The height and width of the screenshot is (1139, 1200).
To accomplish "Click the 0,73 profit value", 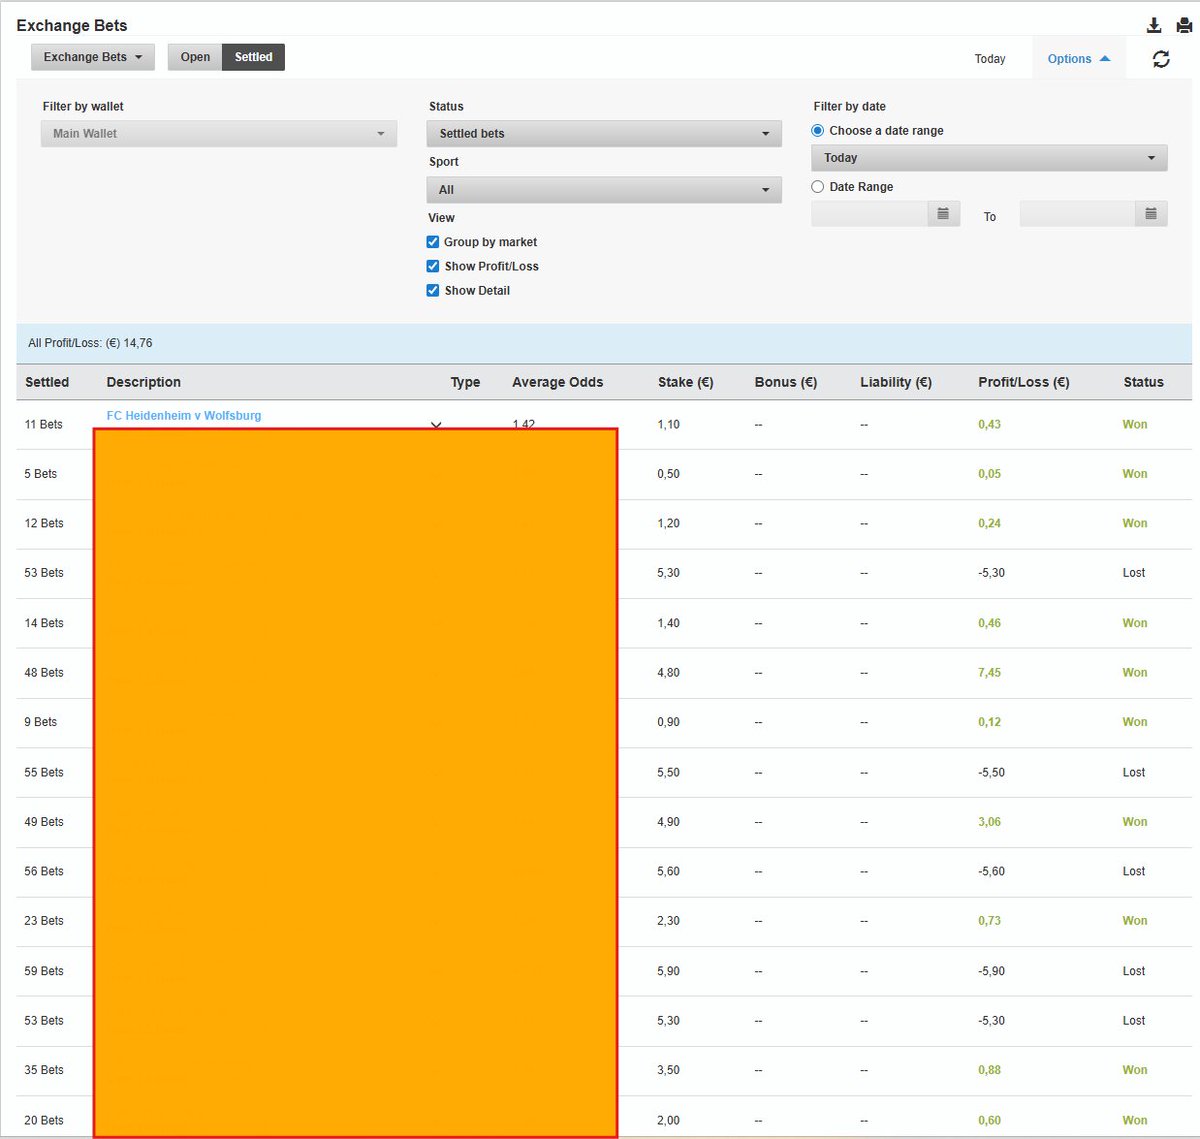I will [989, 921].
